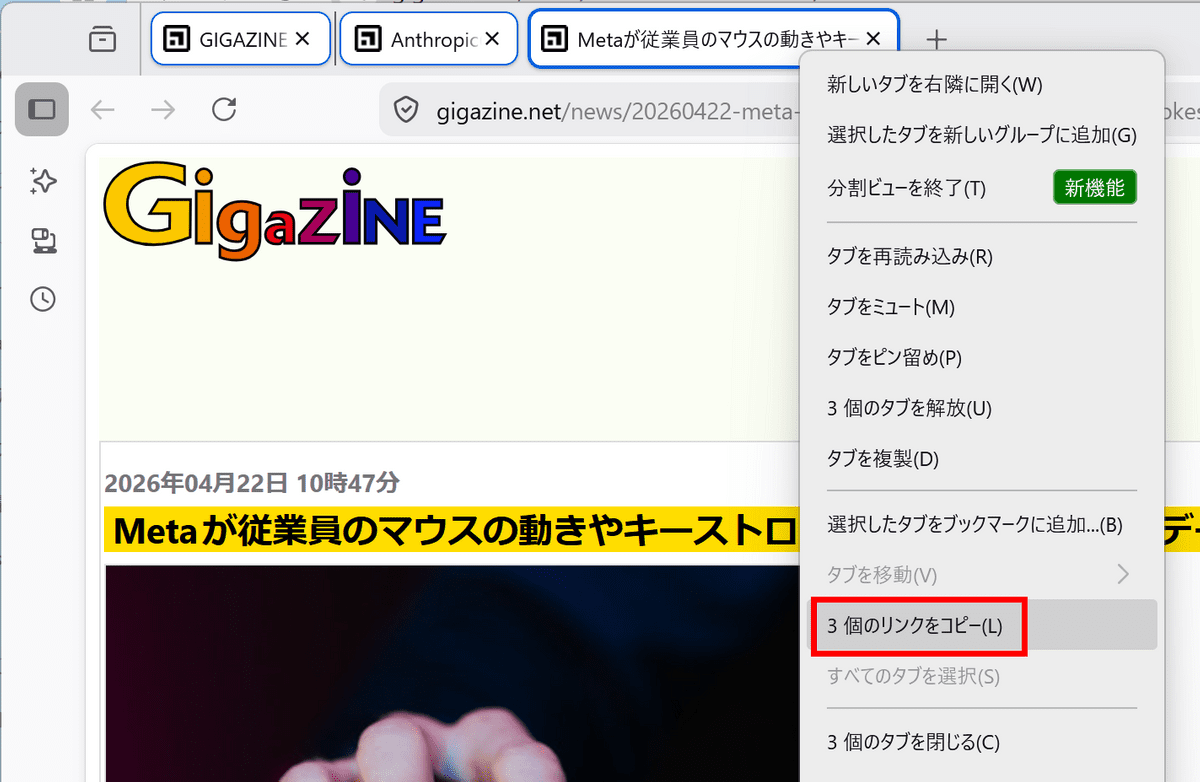Click the shield icon in address bar
Image resolution: width=1200 pixels, height=782 pixels.
point(406,110)
